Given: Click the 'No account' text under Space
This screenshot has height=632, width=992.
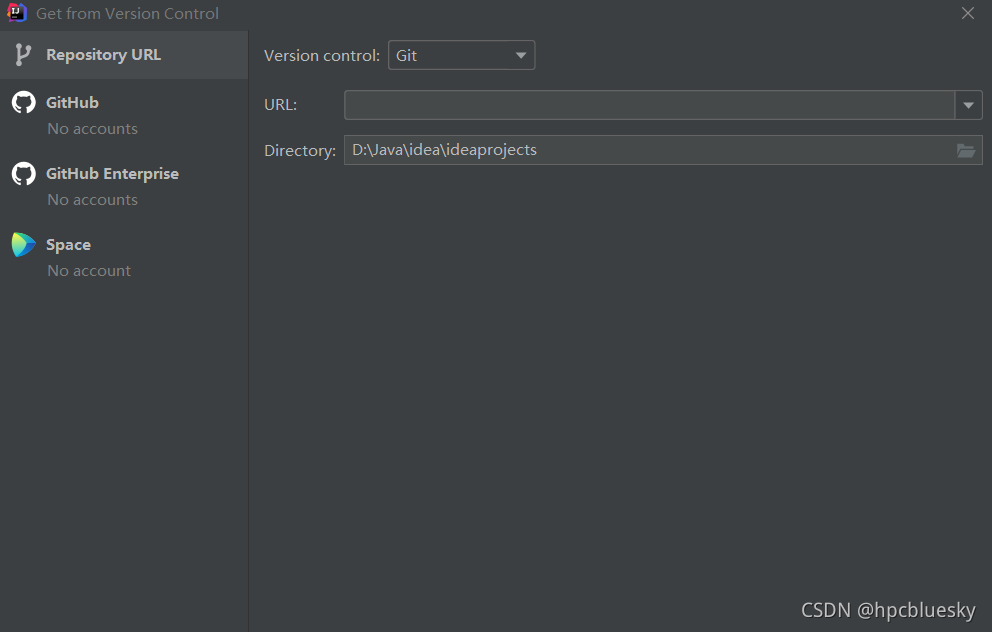Looking at the screenshot, I should click(89, 271).
